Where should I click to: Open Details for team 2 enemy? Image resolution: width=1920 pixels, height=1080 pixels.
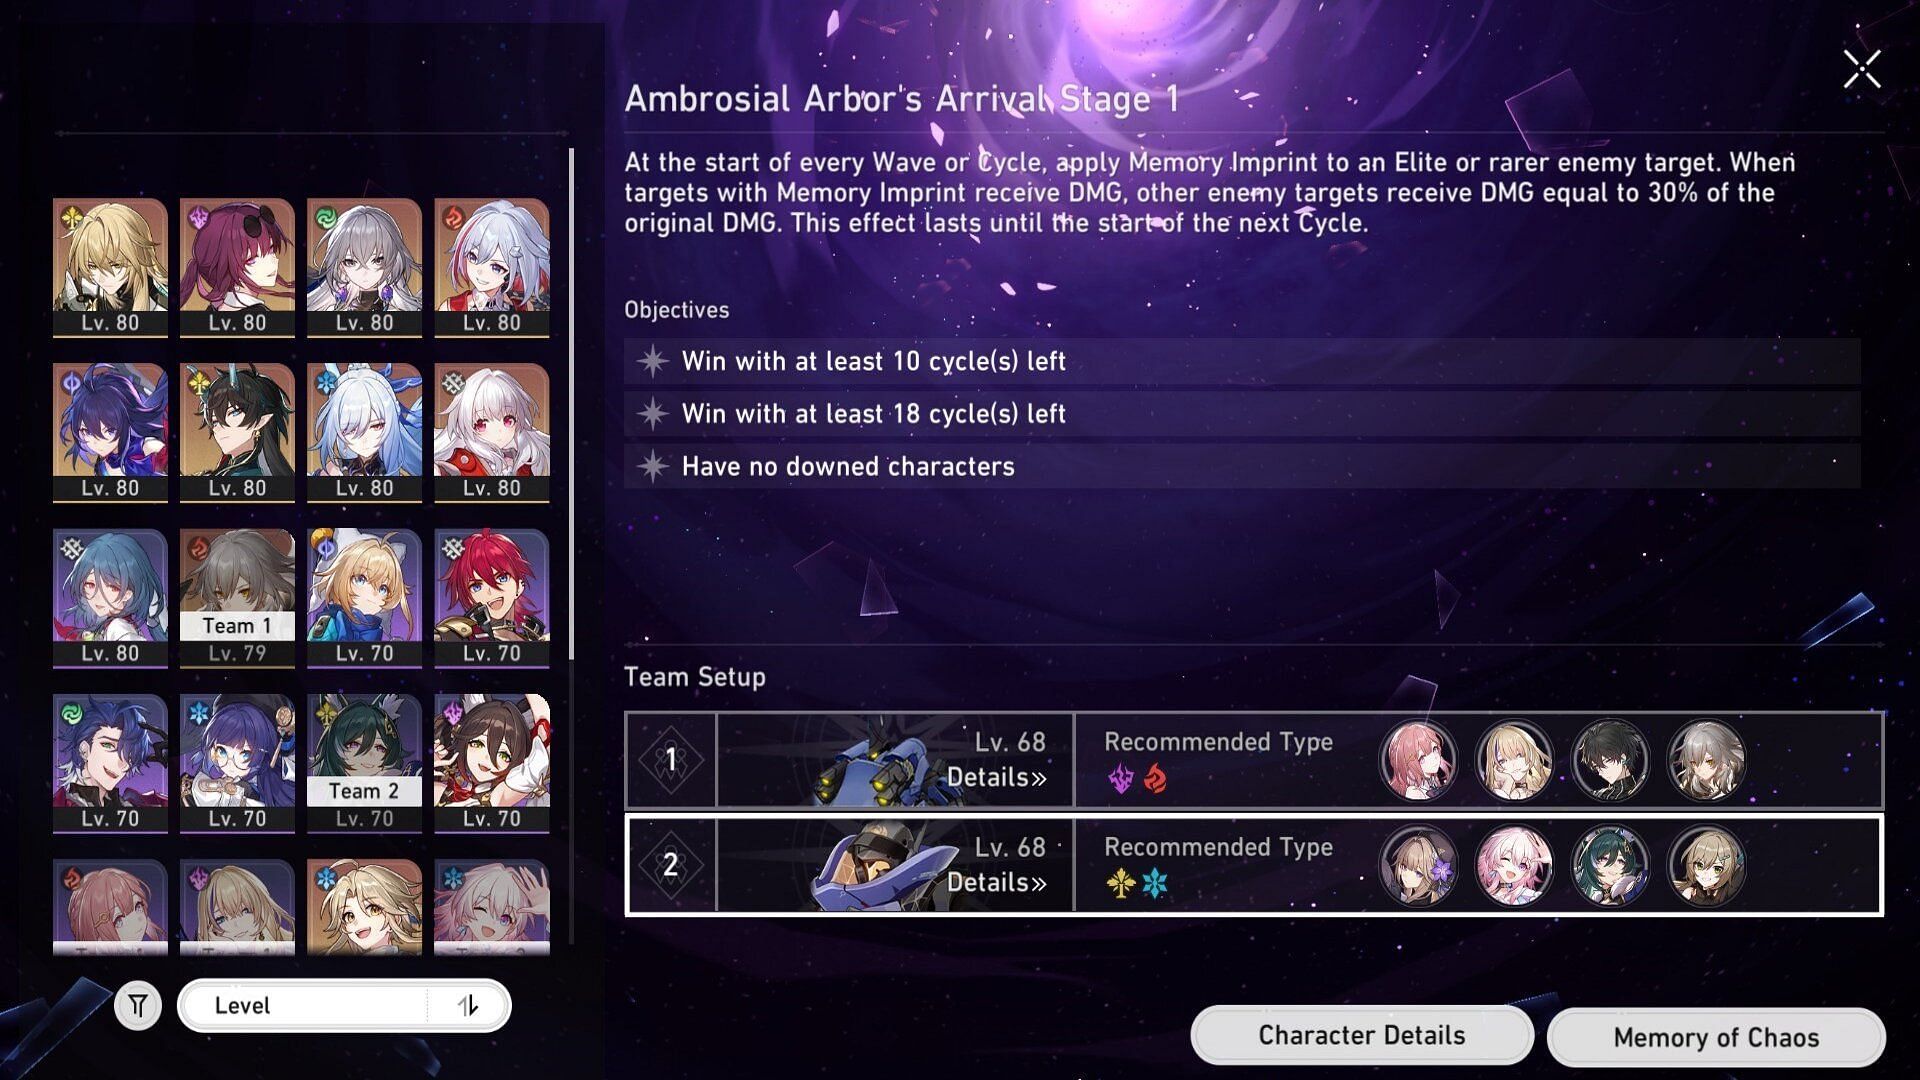click(x=996, y=882)
